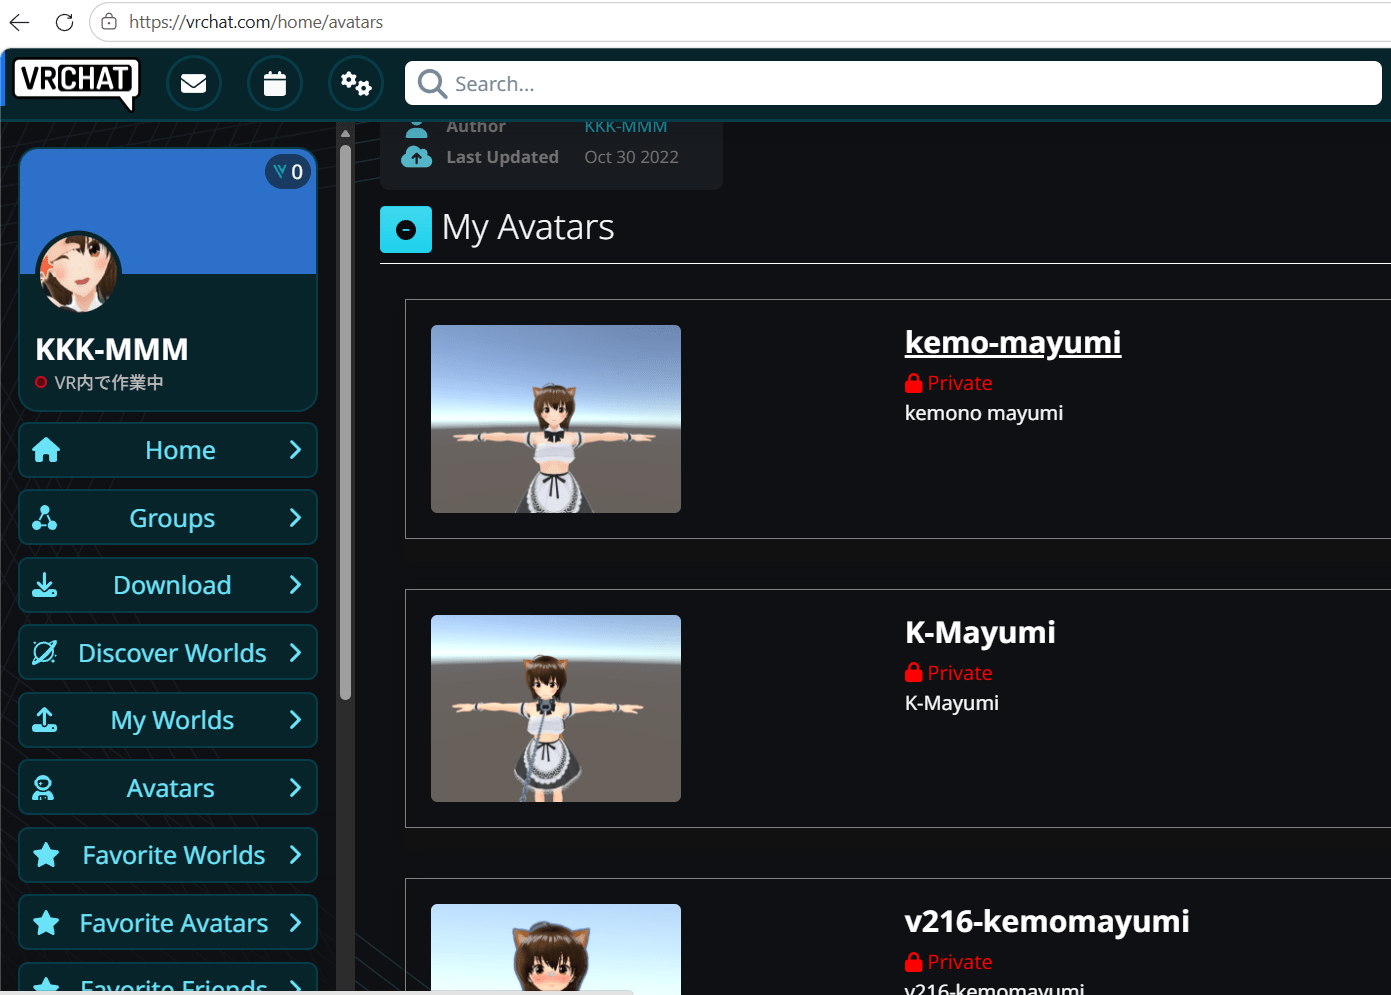Click the Download arrow icon
The width and height of the screenshot is (1391, 995).
[x=45, y=585]
